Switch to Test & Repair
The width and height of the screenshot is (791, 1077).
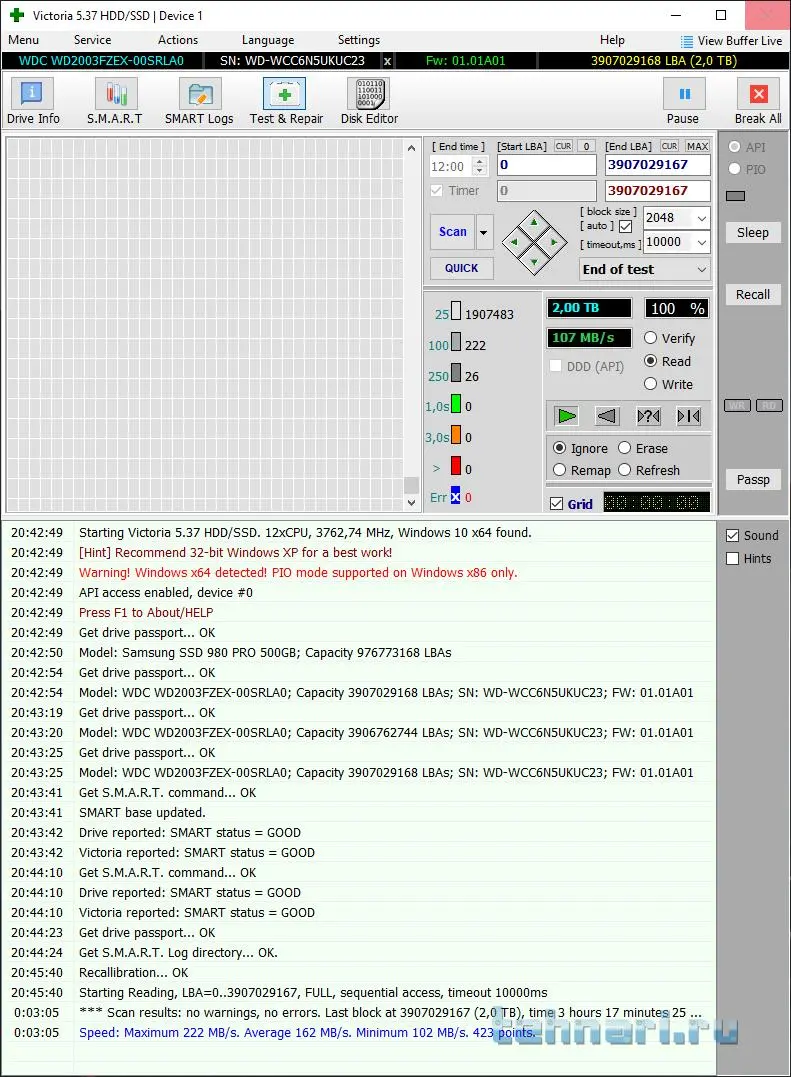tap(286, 101)
